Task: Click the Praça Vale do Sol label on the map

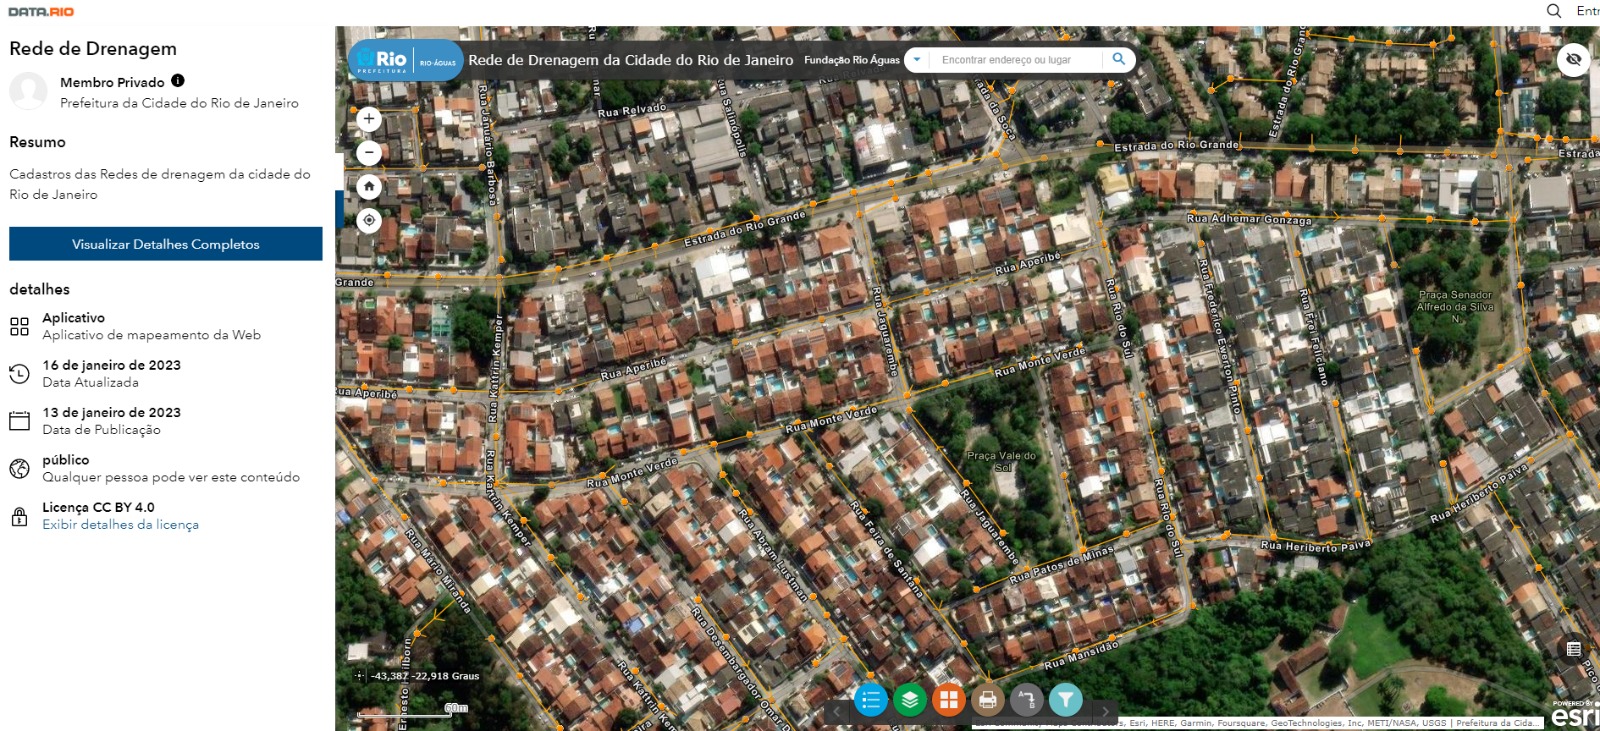Action: (1001, 461)
